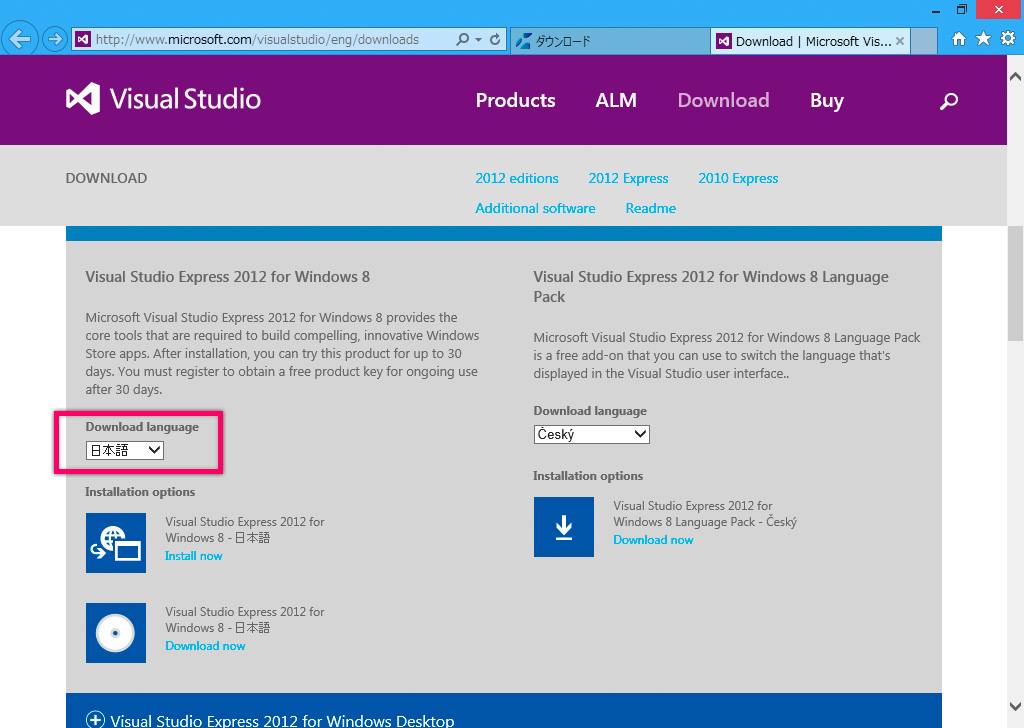Image resolution: width=1024 pixels, height=728 pixels.
Task: Expand the Windows Desktop section plus icon
Action: click(x=95, y=720)
